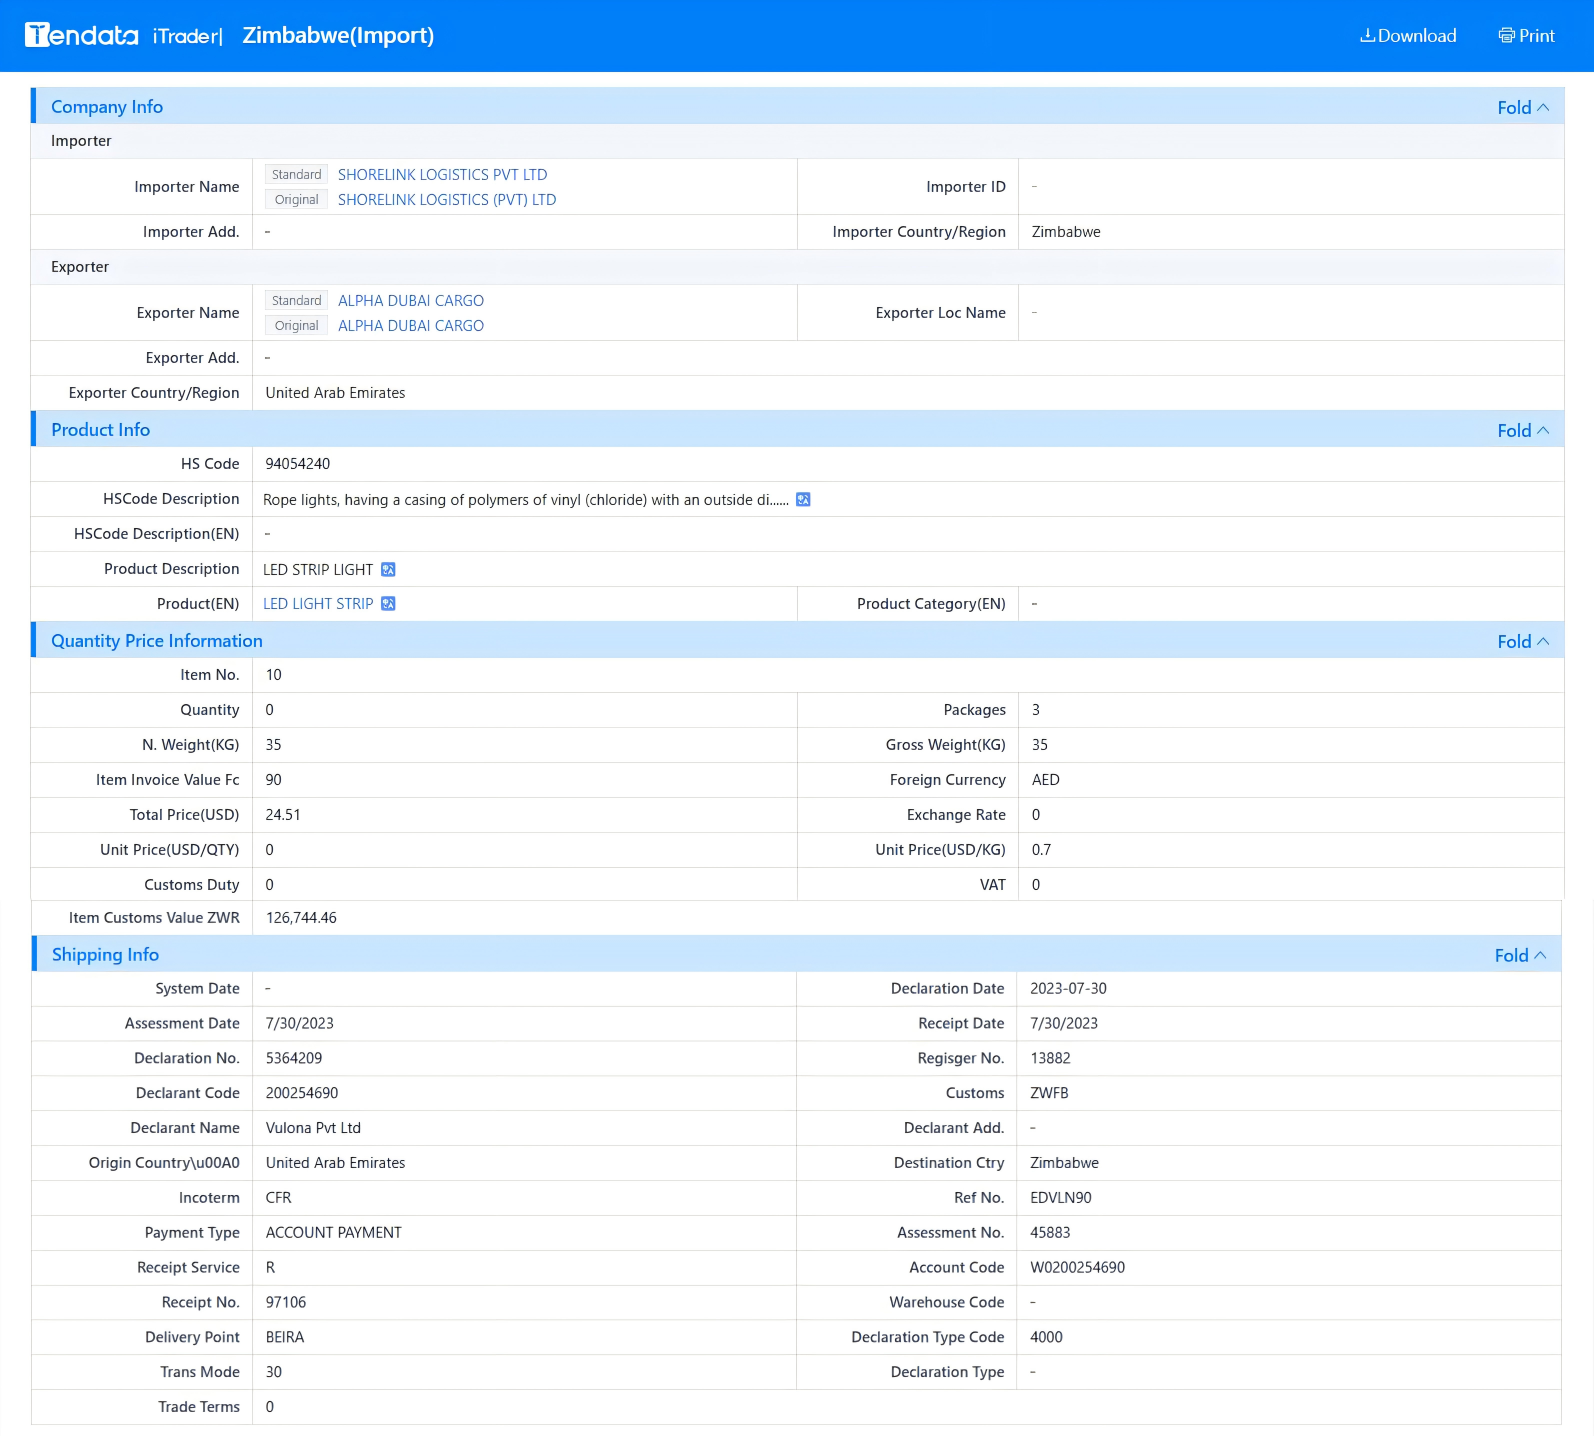Select the Rope lights HSCode description text
Image resolution: width=1594 pixels, height=1436 pixels.
tap(526, 500)
